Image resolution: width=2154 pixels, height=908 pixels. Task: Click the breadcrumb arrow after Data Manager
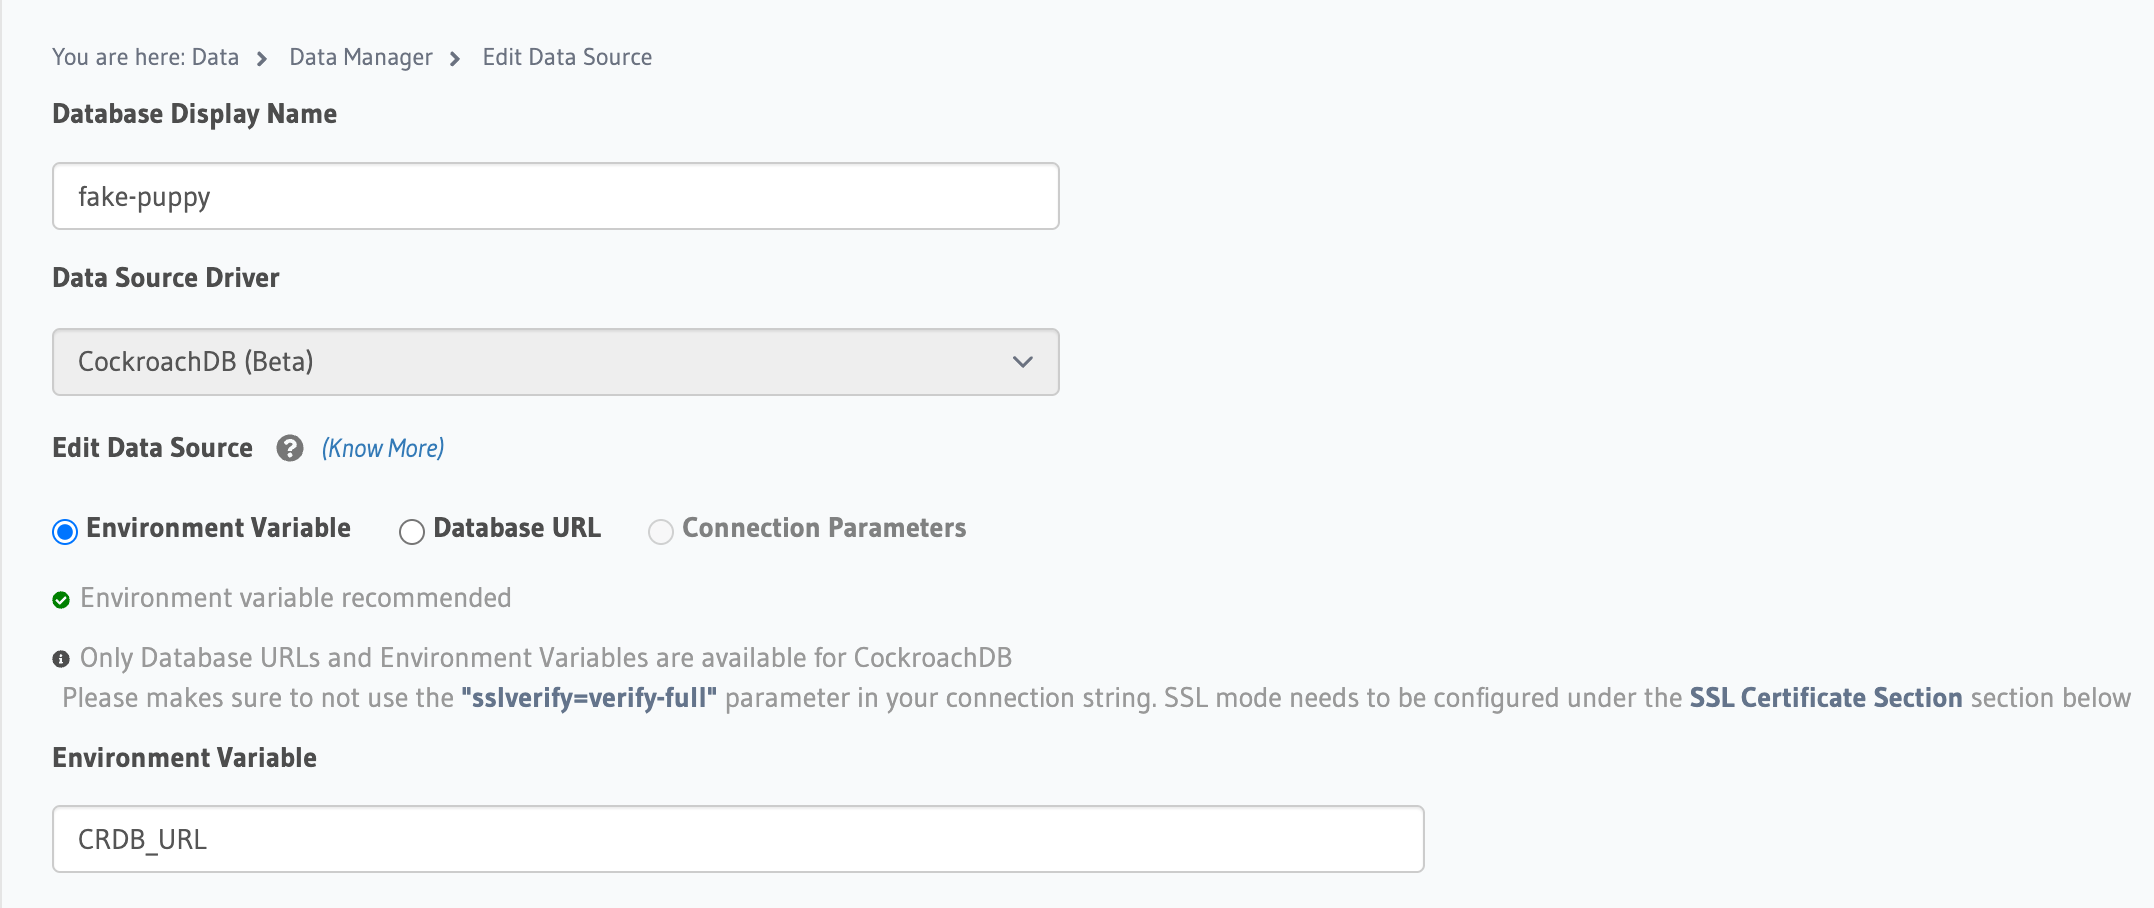point(457,58)
